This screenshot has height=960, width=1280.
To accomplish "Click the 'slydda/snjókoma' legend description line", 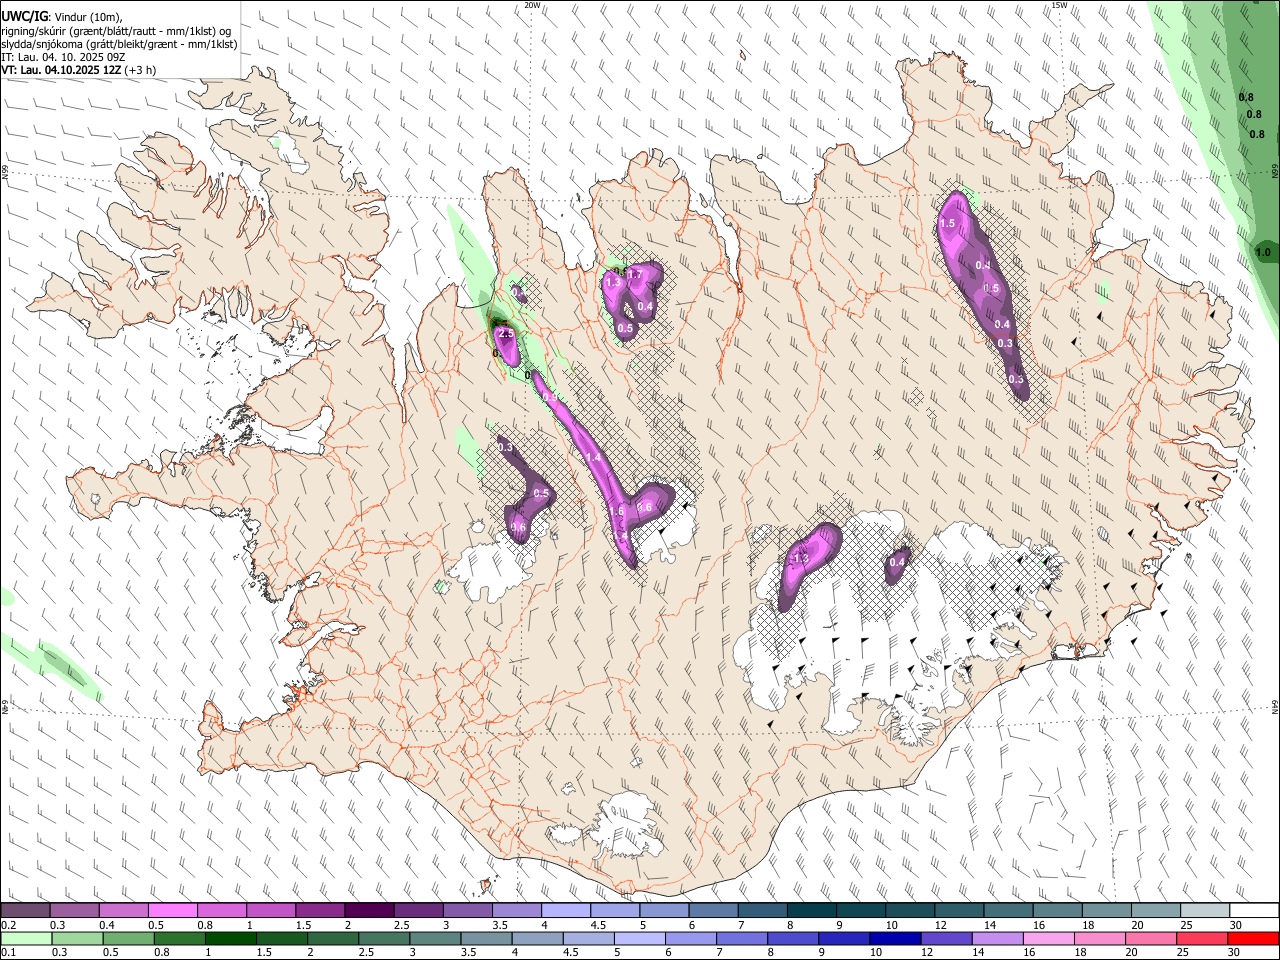I will click(120, 44).
